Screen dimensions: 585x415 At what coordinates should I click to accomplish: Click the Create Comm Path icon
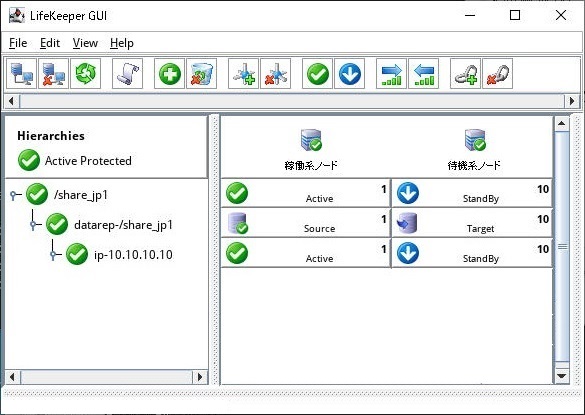pyautogui.click(x=243, y=74)
